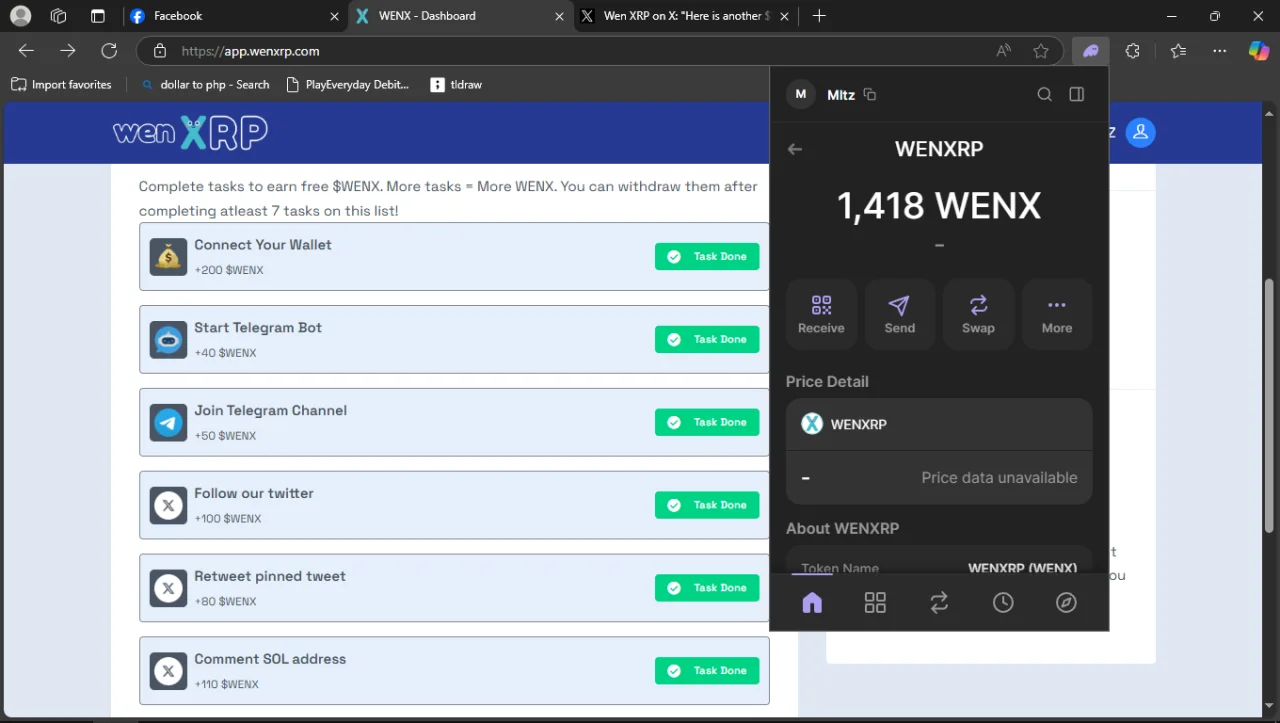Go back with the browser back arrow
The image size is (1280, 723).
26,51
